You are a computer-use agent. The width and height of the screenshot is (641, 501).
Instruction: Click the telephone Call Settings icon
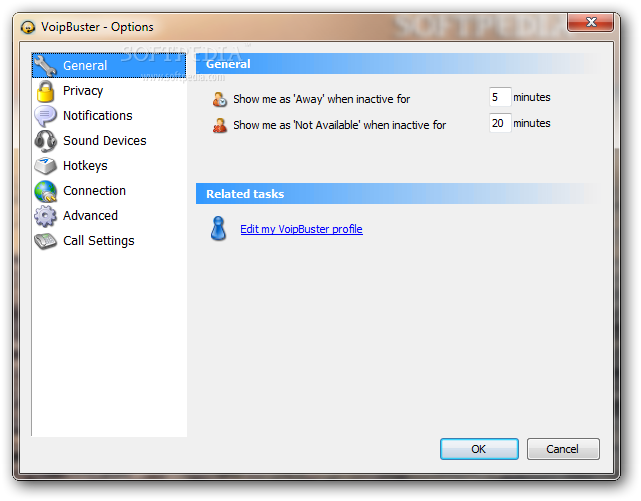45,241
